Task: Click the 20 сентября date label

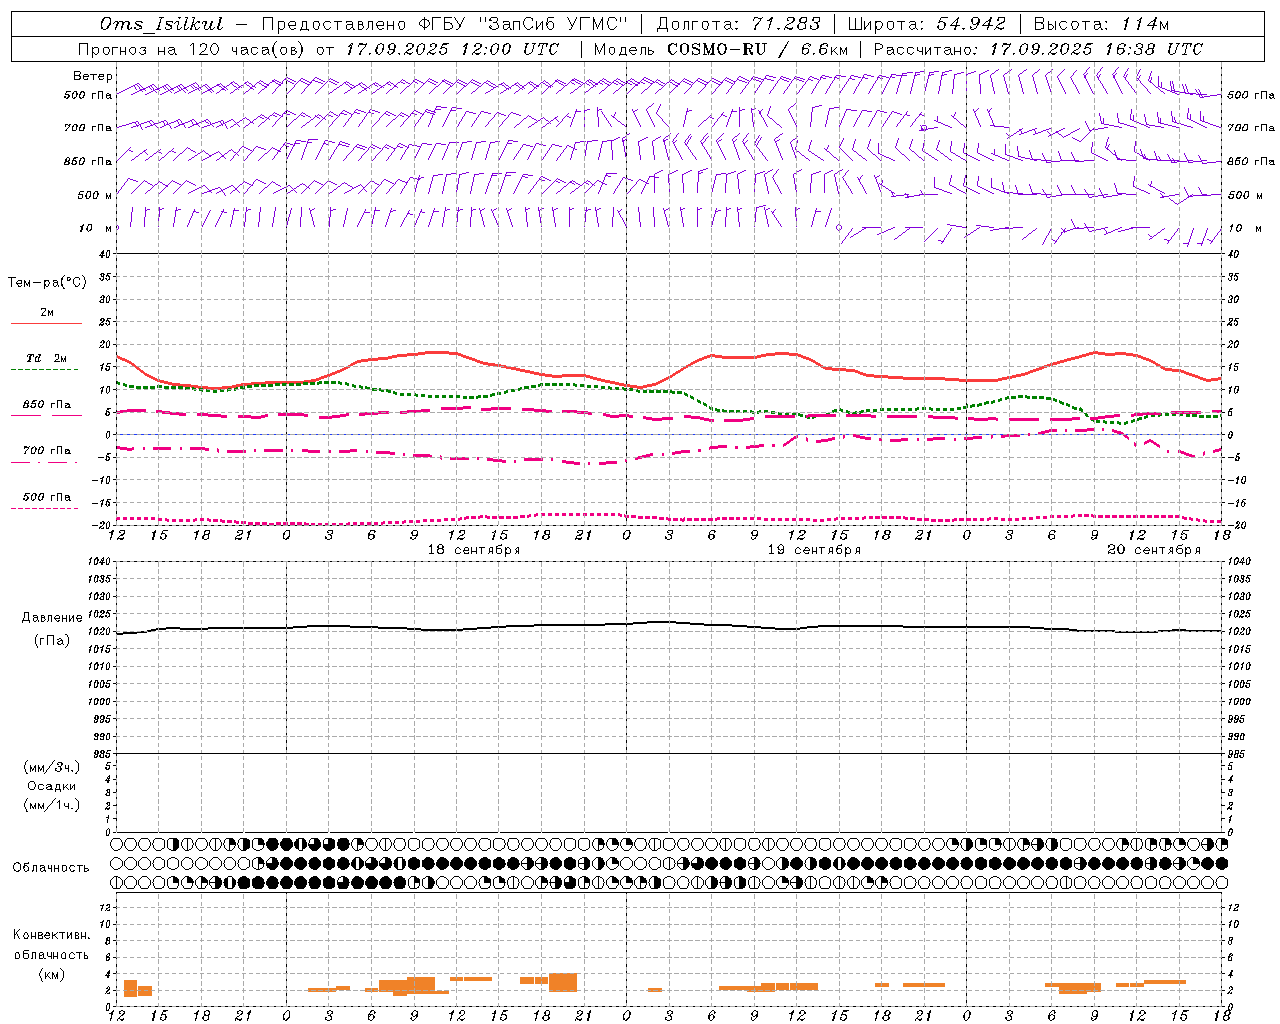Action: [1154, 550]
